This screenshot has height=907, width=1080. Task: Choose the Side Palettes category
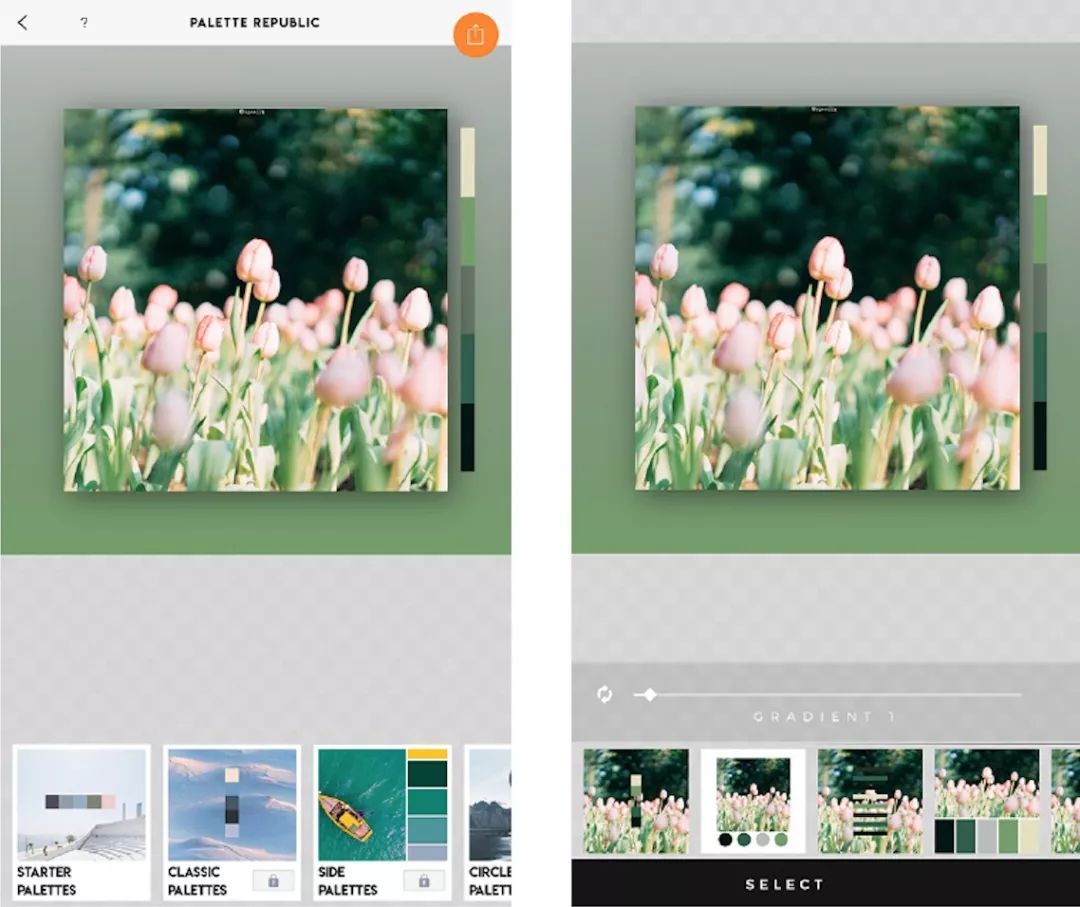coord(382,822)
